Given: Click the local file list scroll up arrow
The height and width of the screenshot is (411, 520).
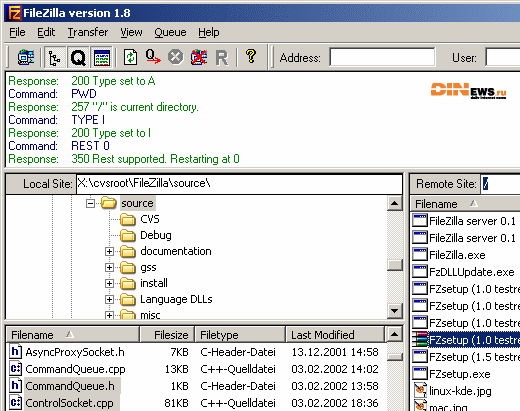Looking at the screenshot, I should (x=395, y=334).
